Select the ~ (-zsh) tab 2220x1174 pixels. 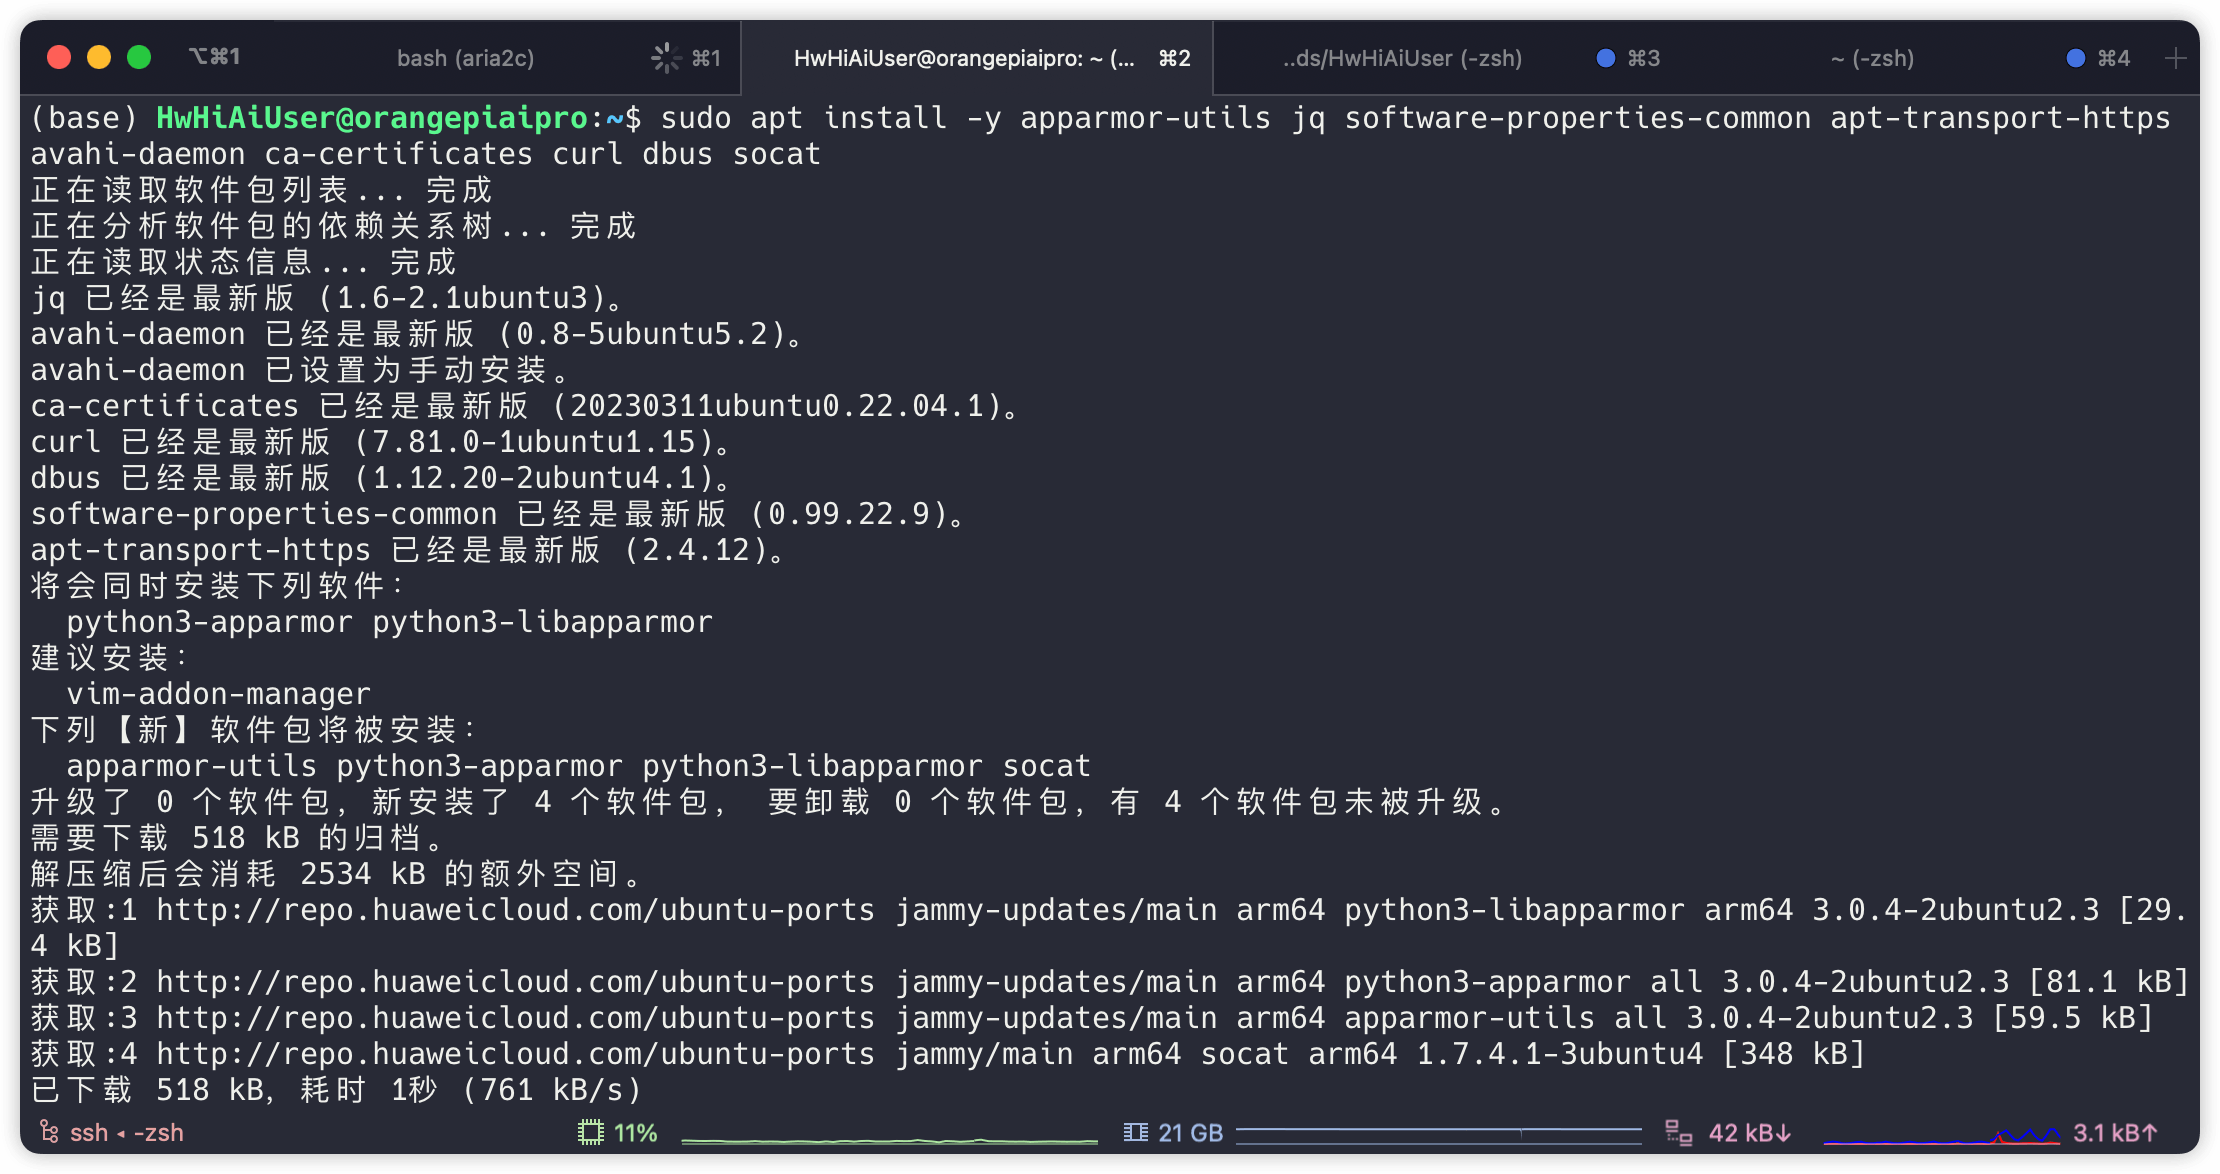(x=1872, y=58)
